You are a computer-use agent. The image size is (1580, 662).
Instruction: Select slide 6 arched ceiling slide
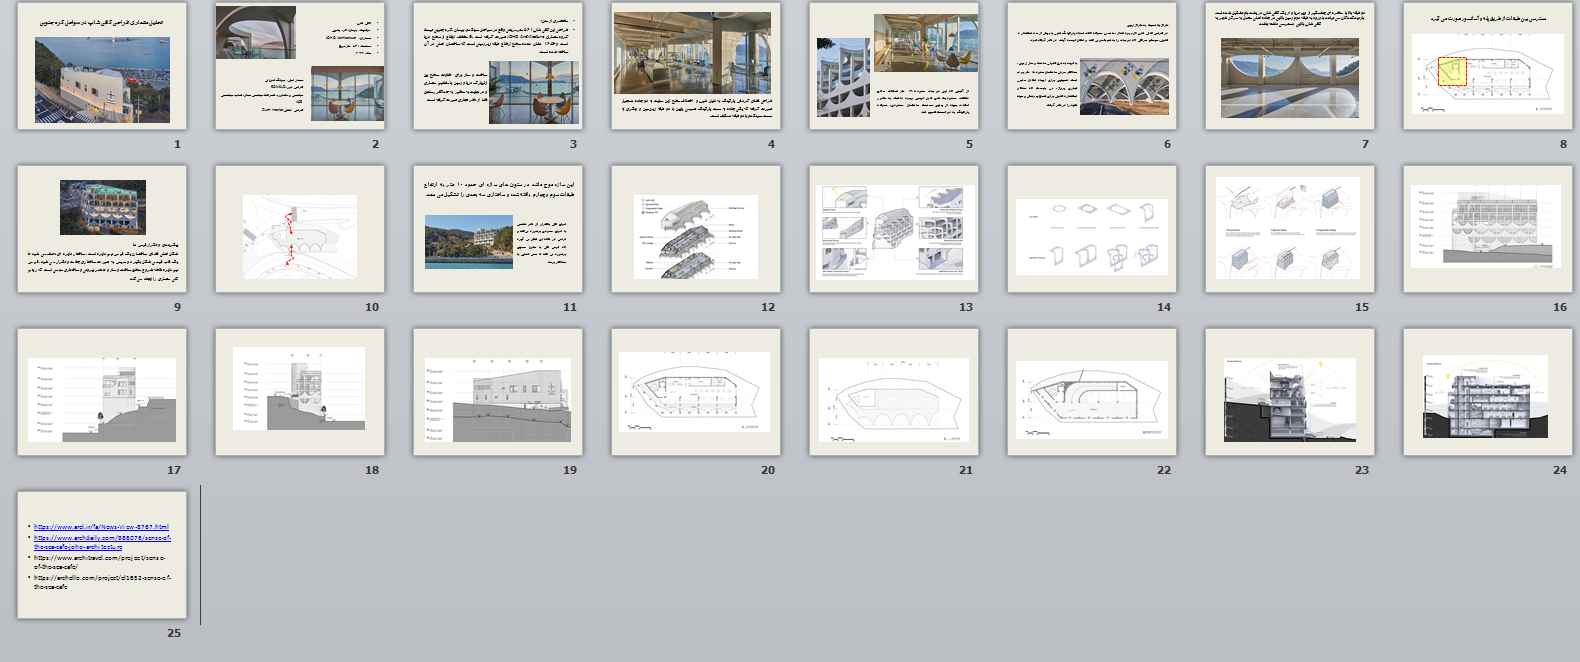[1091, 66]
